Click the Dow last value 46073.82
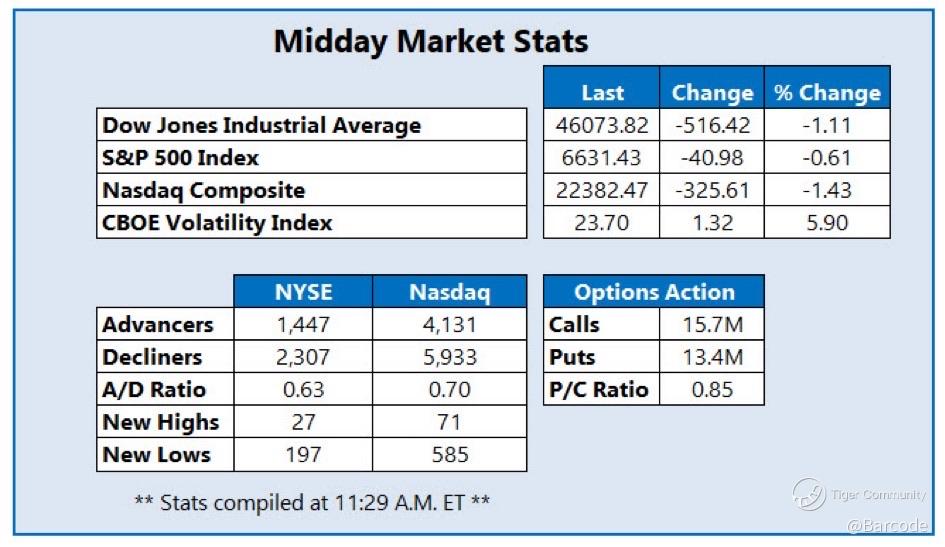The image size is (945, 547). [602, 126]
